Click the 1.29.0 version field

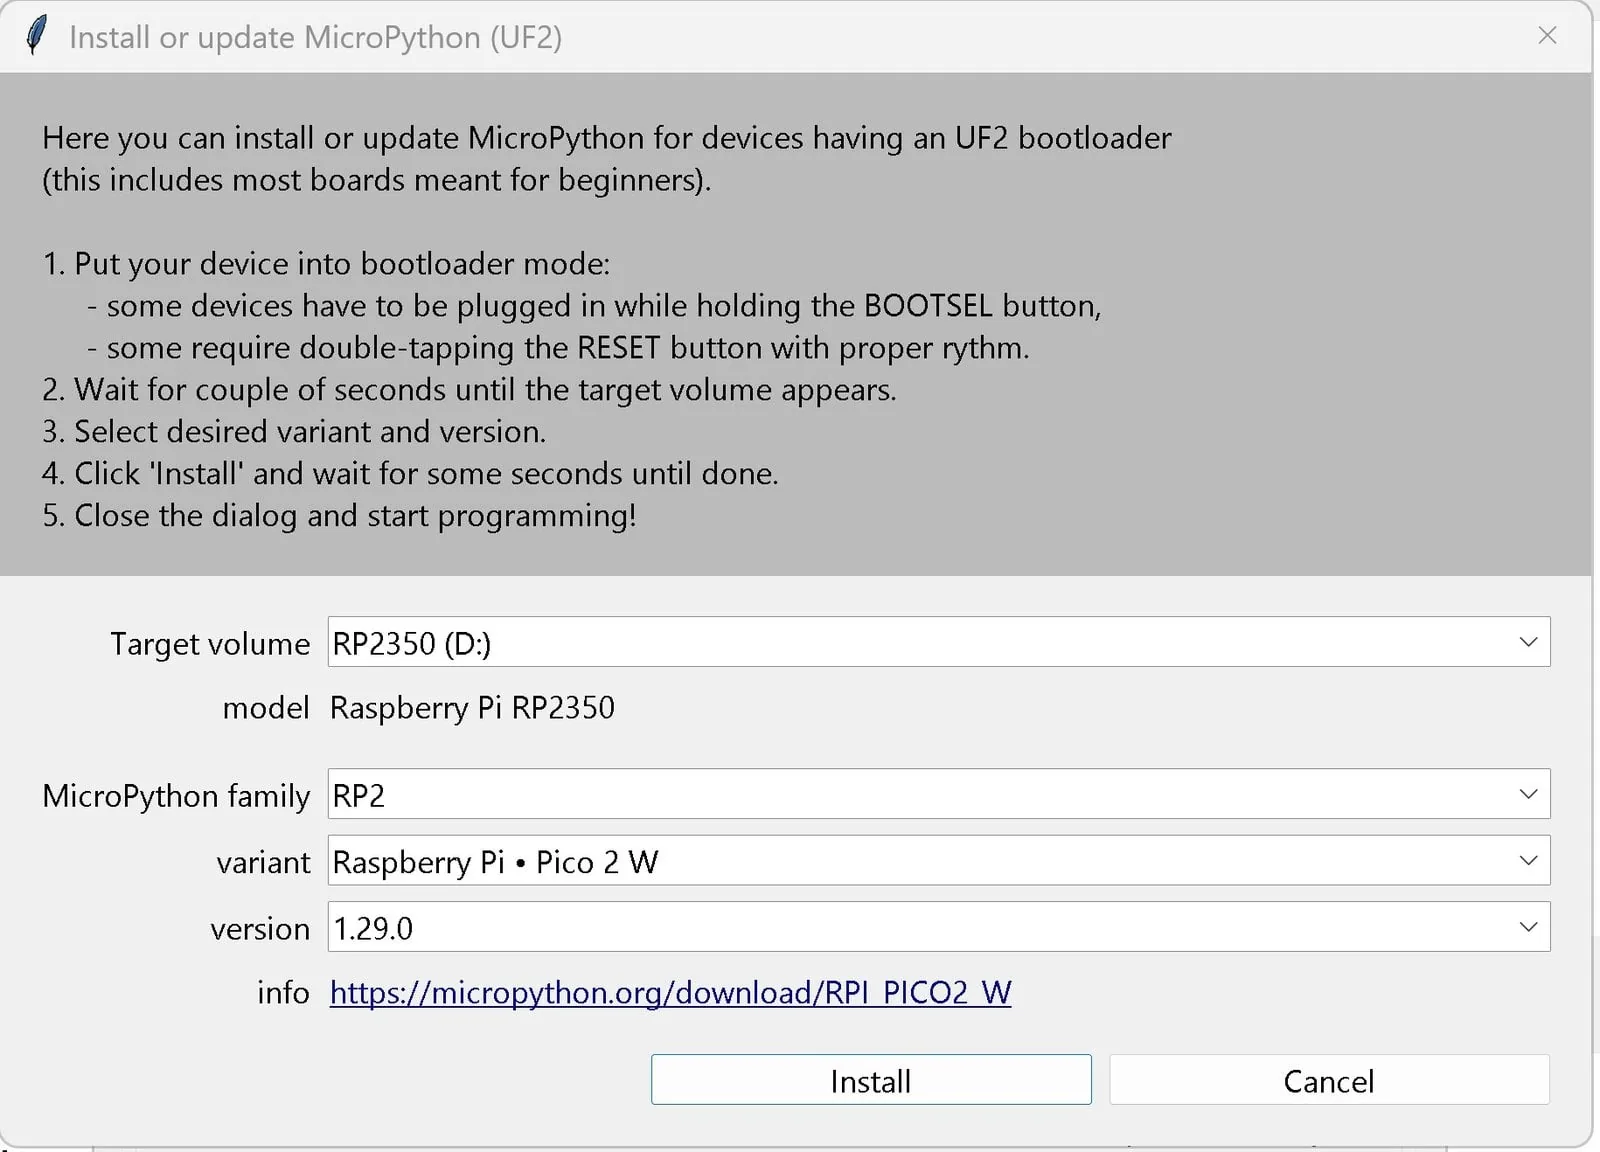pyautogui.click(x=939, y=927)
